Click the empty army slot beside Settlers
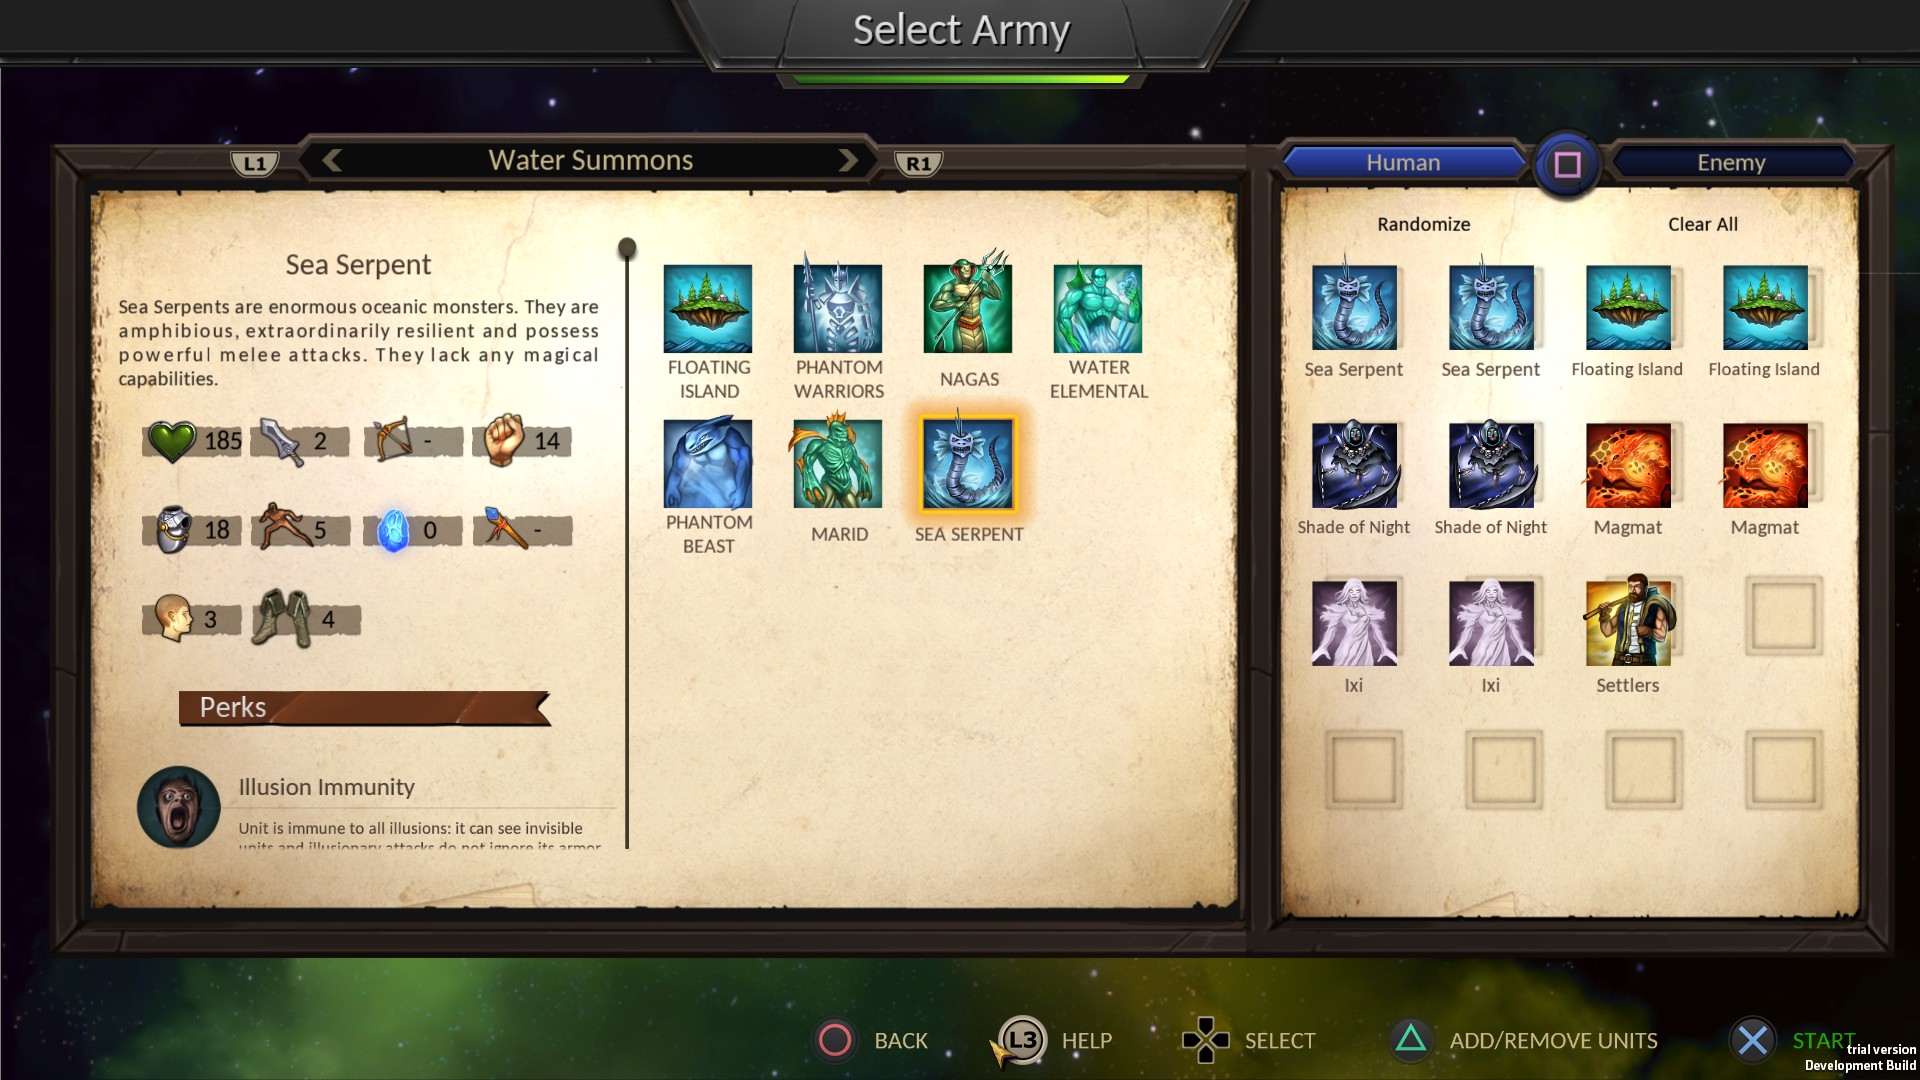The height and width of the screenshot is (1080, 1920). pyautogui.click(x=1783, y=616)
